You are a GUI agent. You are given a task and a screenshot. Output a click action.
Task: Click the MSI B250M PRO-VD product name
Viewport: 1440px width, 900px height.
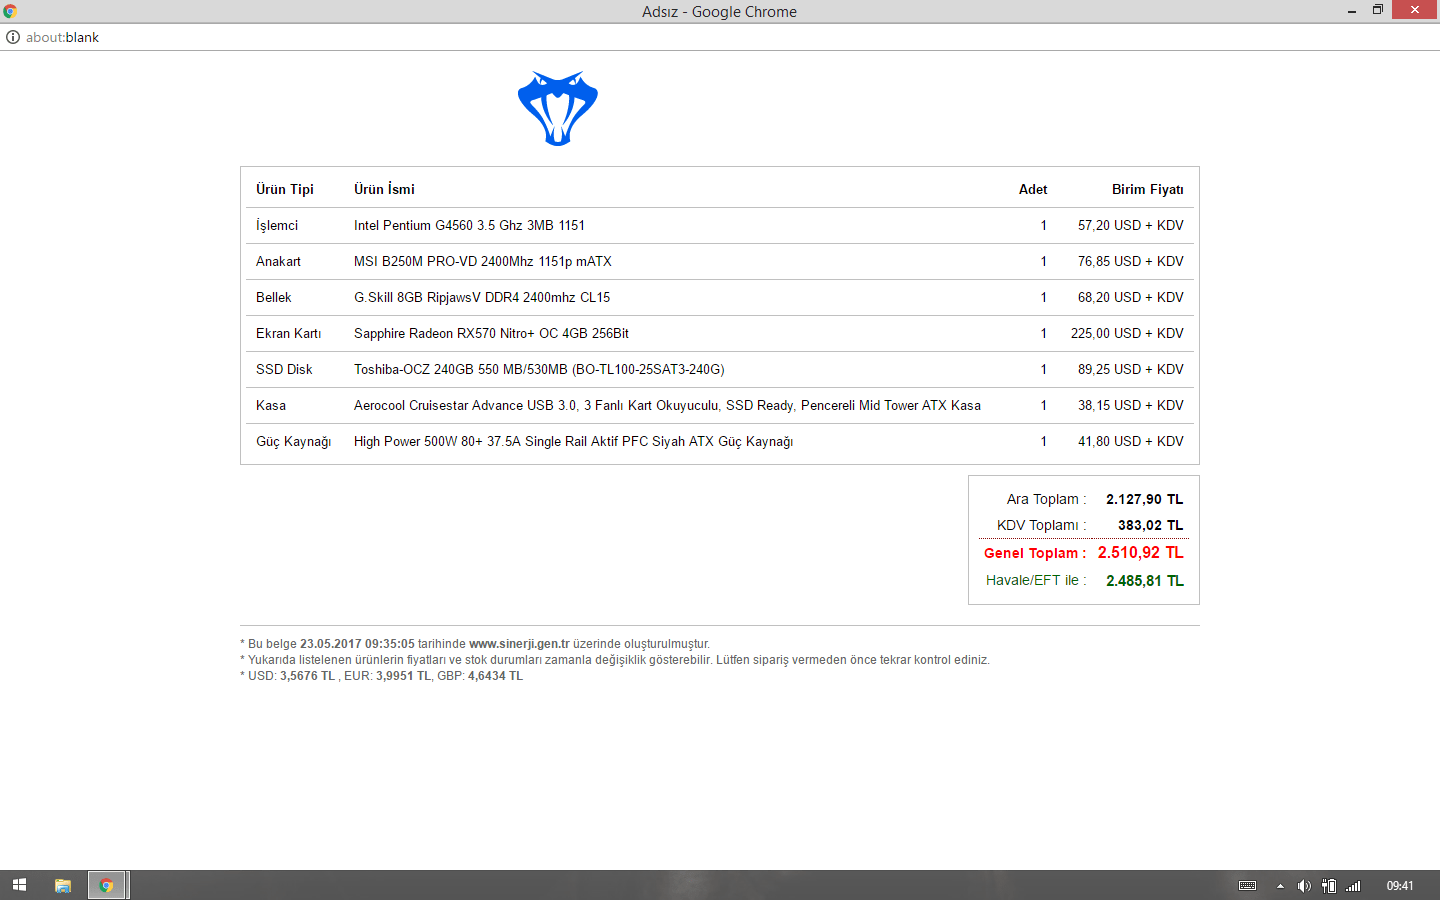coord(482,261)
